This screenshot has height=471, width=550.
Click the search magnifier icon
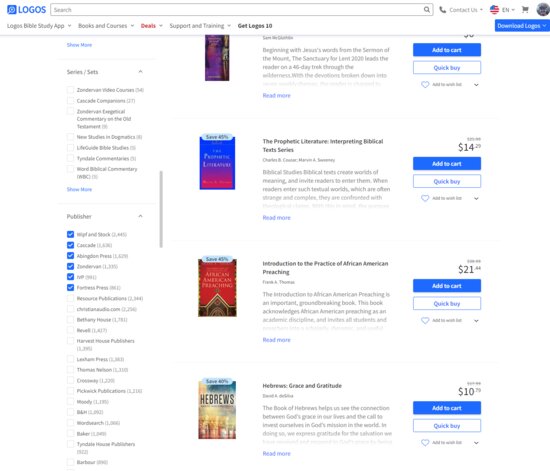pyautogui.click(x=427, y=9)
